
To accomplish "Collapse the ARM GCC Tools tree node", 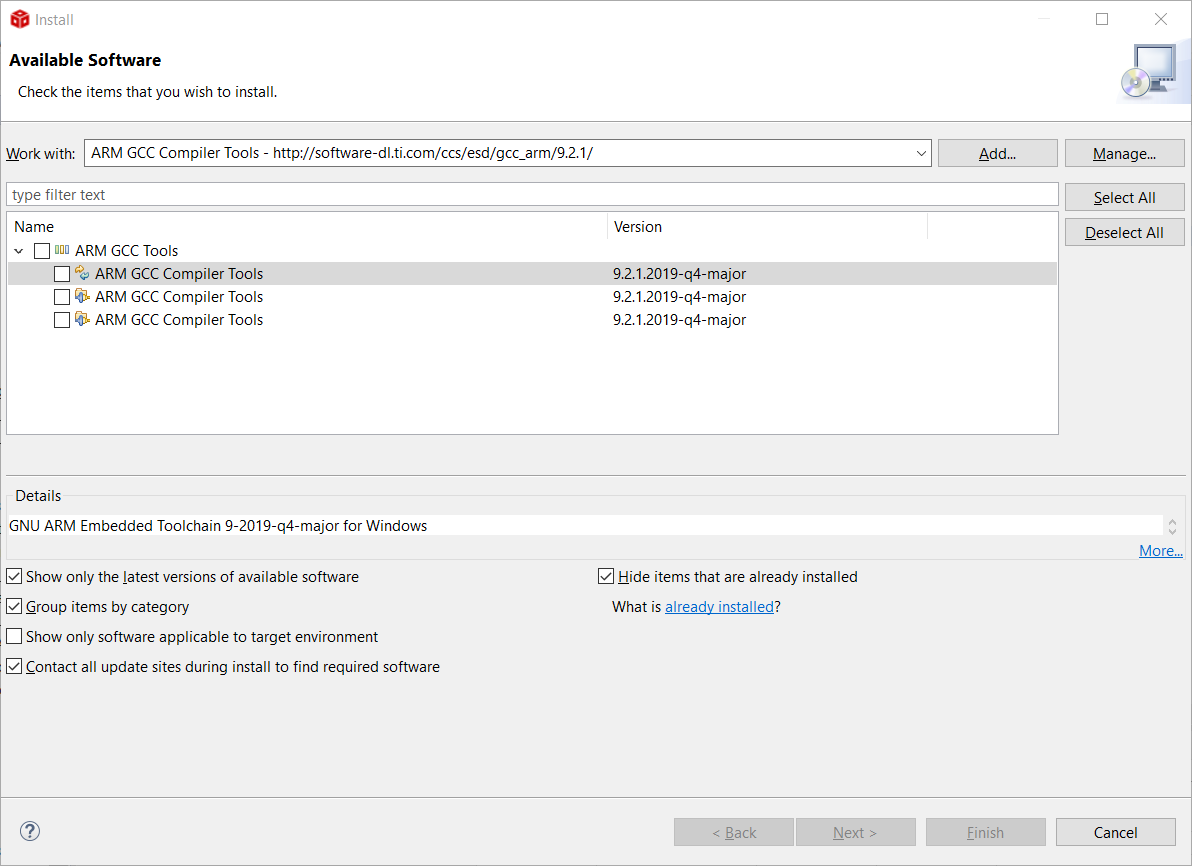I will tap(19, 251).
